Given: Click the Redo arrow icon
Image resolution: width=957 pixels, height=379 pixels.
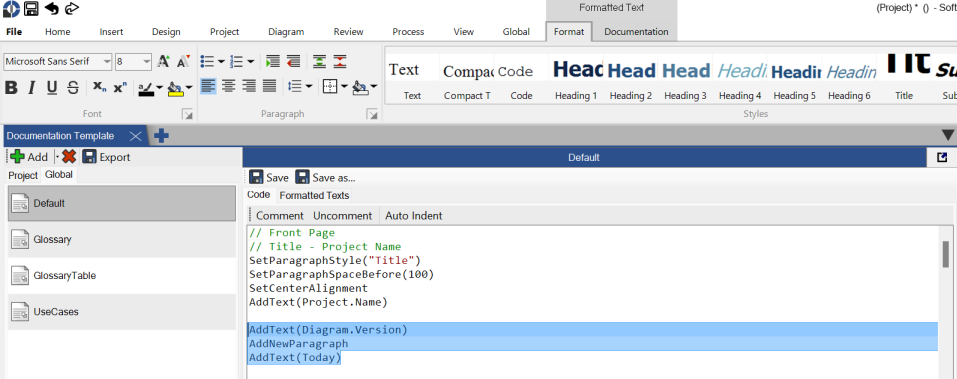Looking at the screenshot, I should [71, 8].
